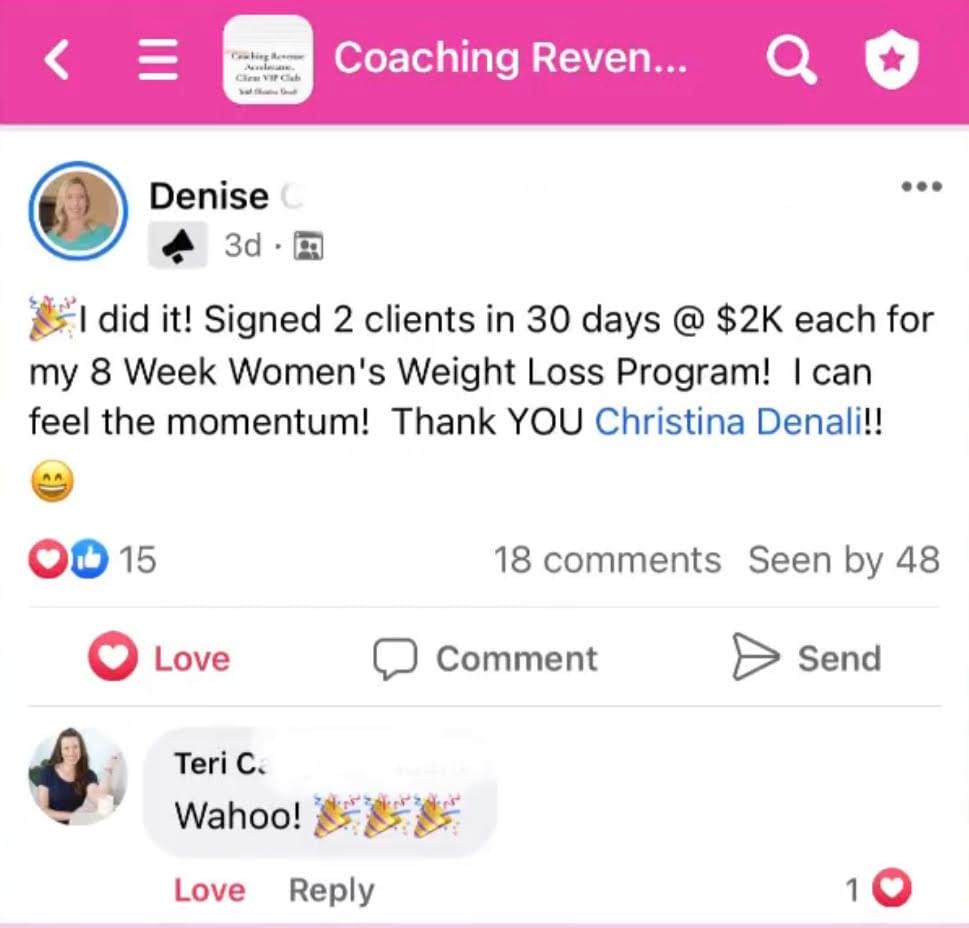The width and height of the screenshot is (969, 928).
Task: Toggle Love on Teri's comment
Action: [x=209, y=890]
